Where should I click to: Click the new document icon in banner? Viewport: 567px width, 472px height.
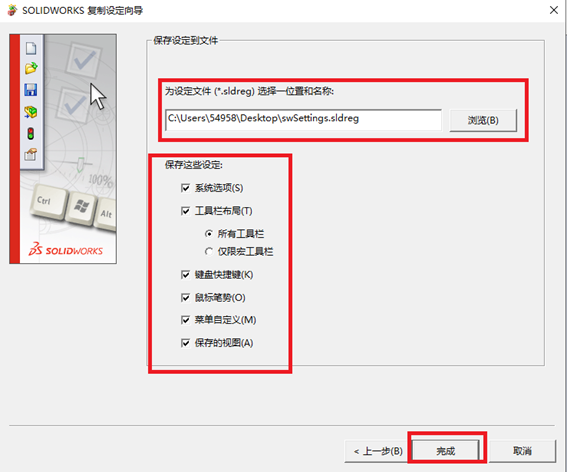31,48
